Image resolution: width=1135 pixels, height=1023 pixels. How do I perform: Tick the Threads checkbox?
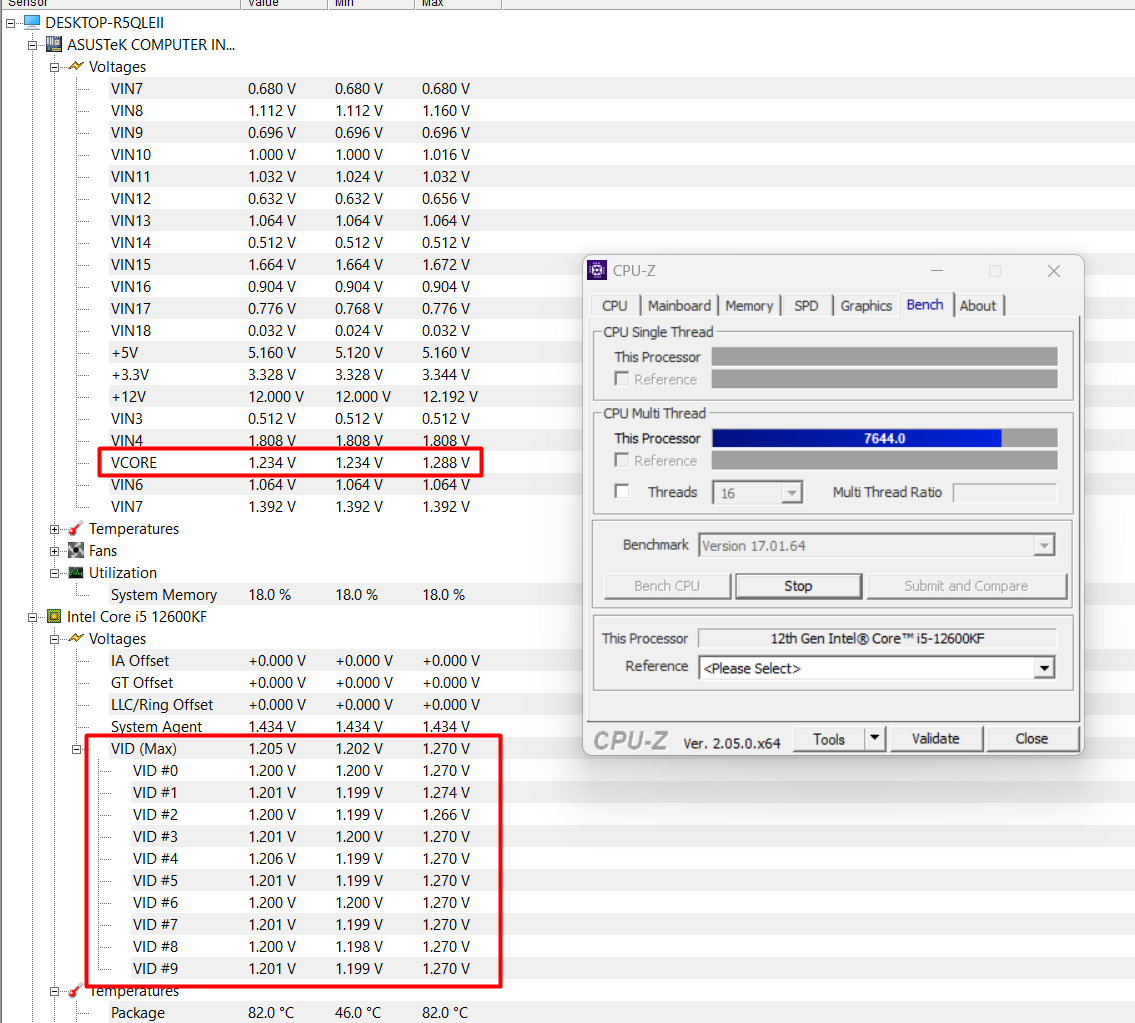[x=621, y=491]
